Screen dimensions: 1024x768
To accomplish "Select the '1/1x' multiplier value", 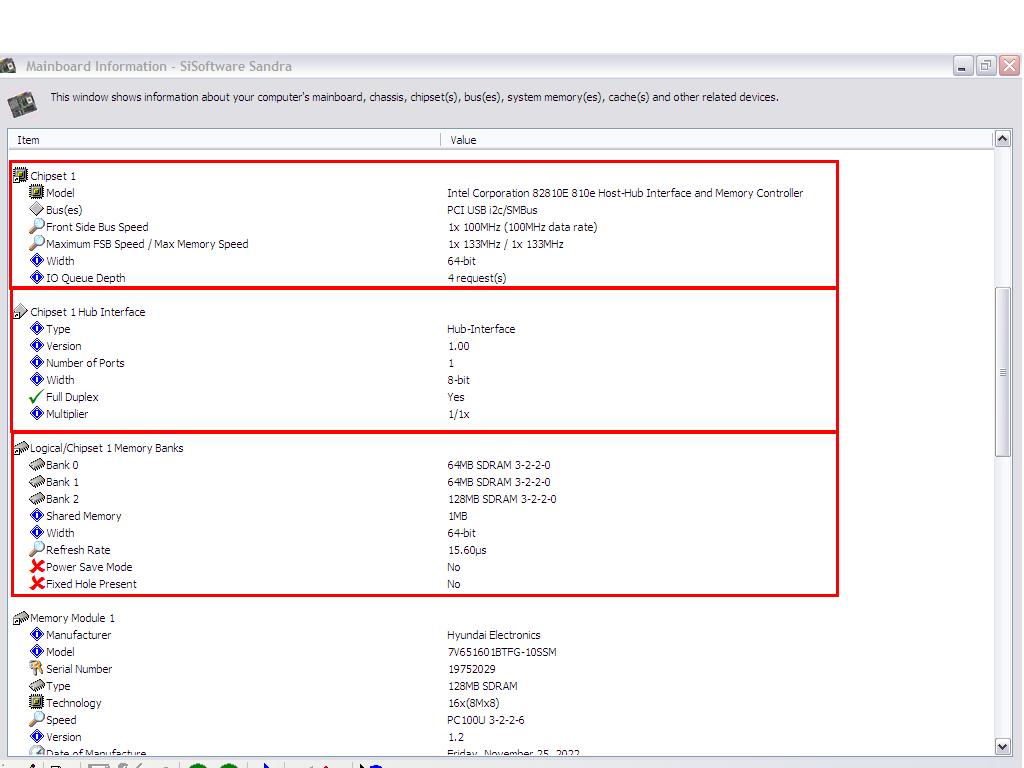I will tap(458, 413).
